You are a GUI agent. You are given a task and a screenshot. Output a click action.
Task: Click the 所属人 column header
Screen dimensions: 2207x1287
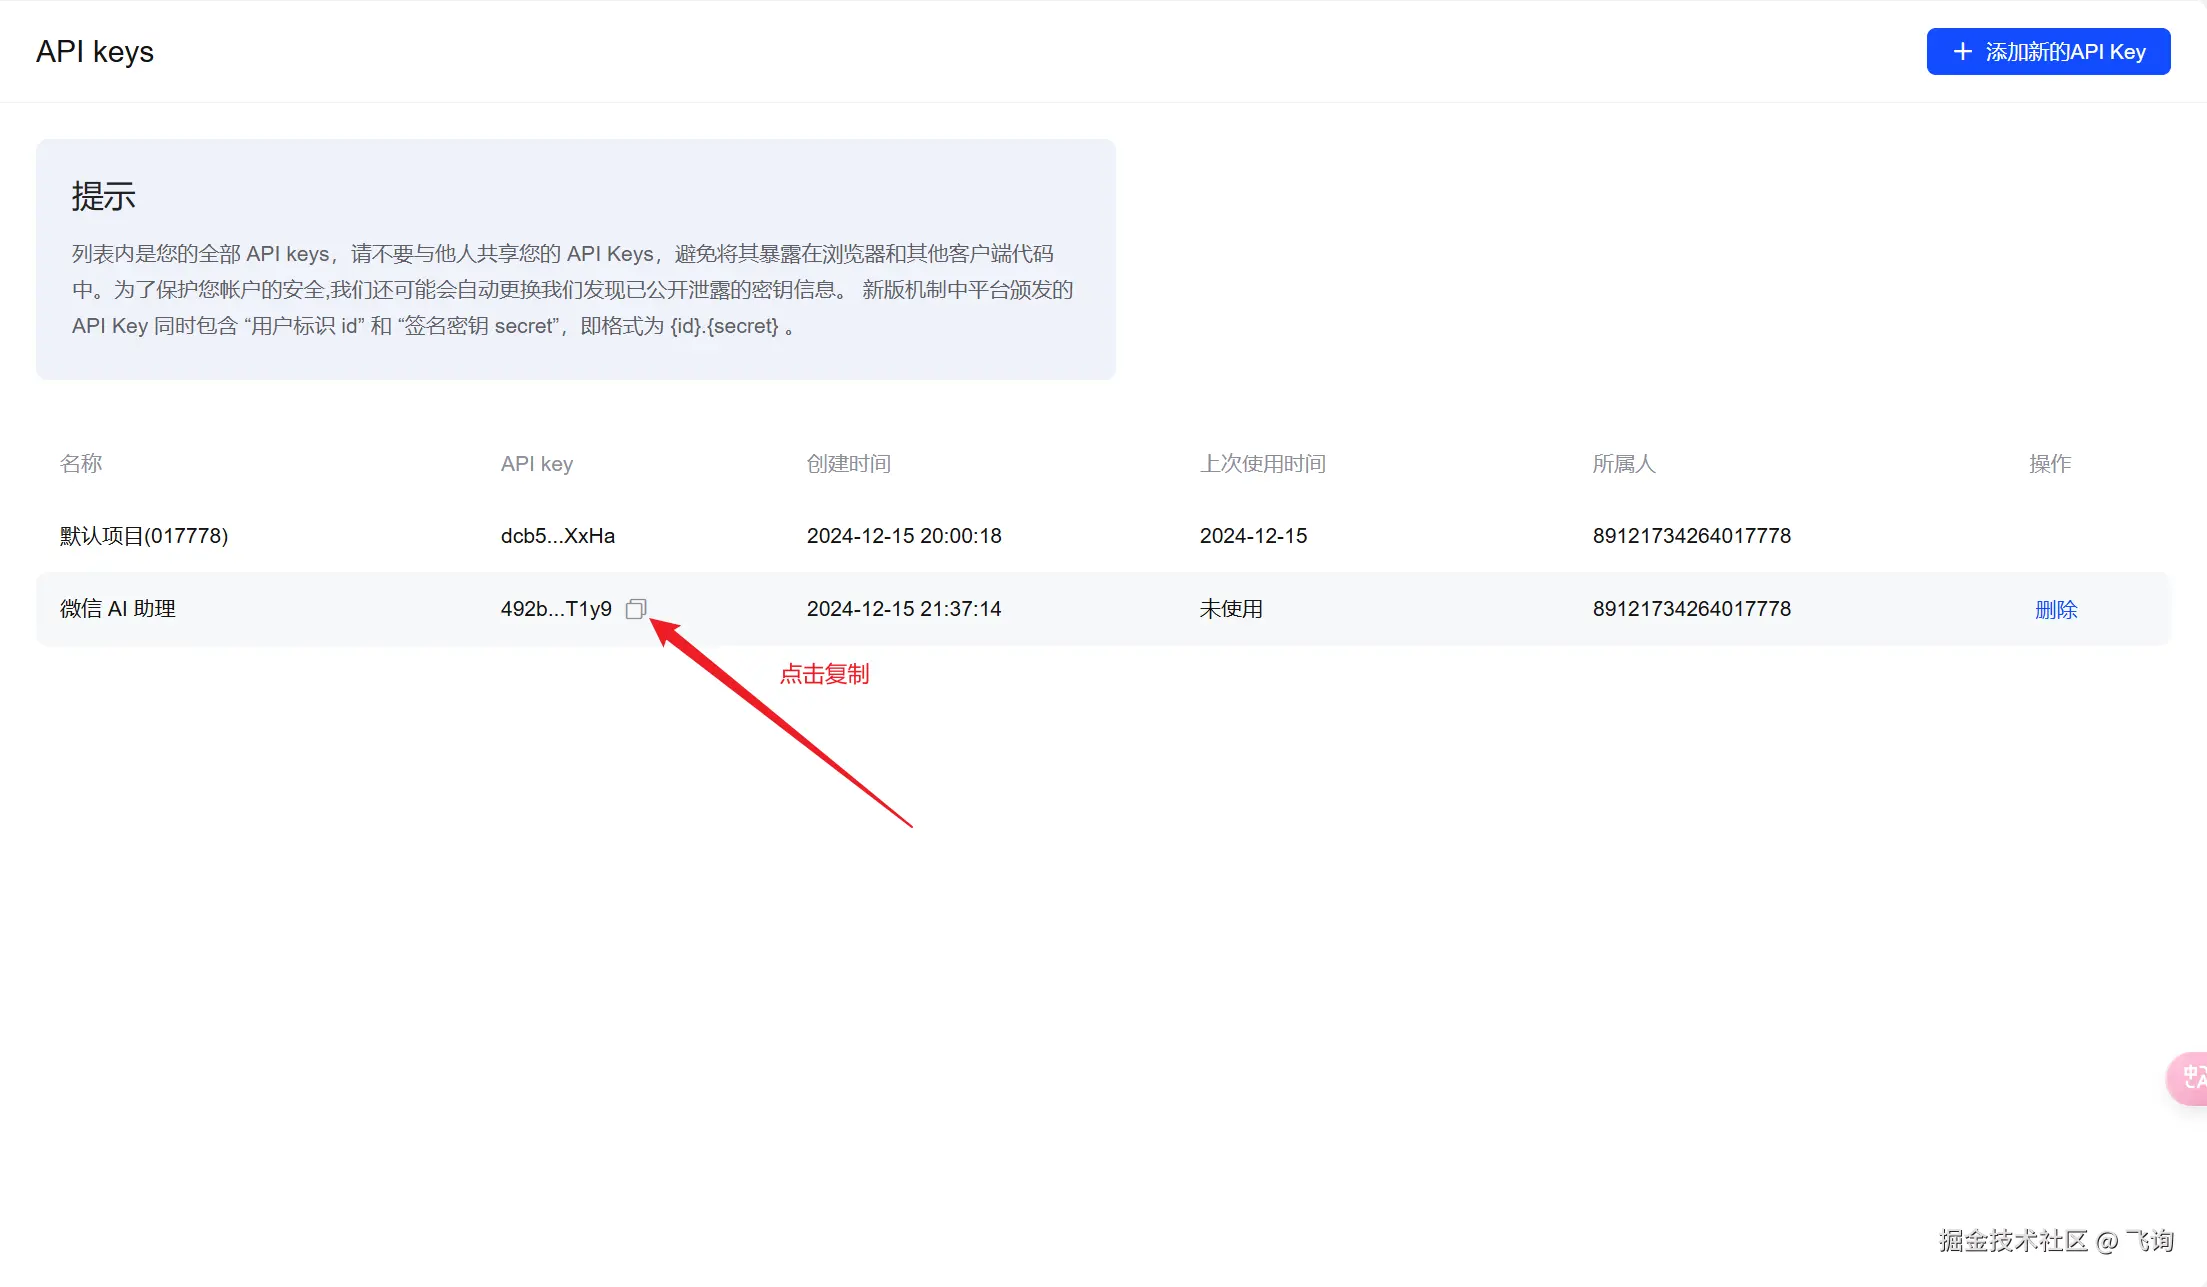point(1623,464)
